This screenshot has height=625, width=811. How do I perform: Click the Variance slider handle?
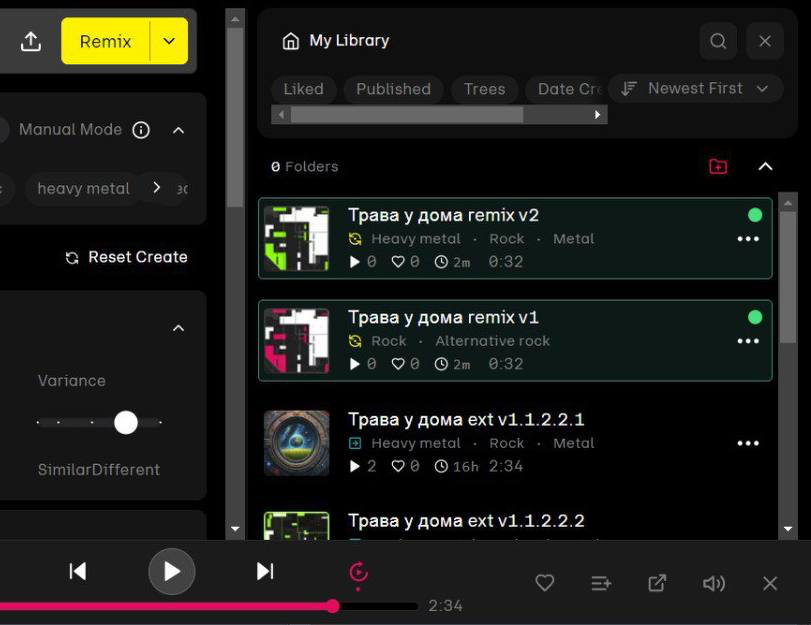click(x=126, y=423)
